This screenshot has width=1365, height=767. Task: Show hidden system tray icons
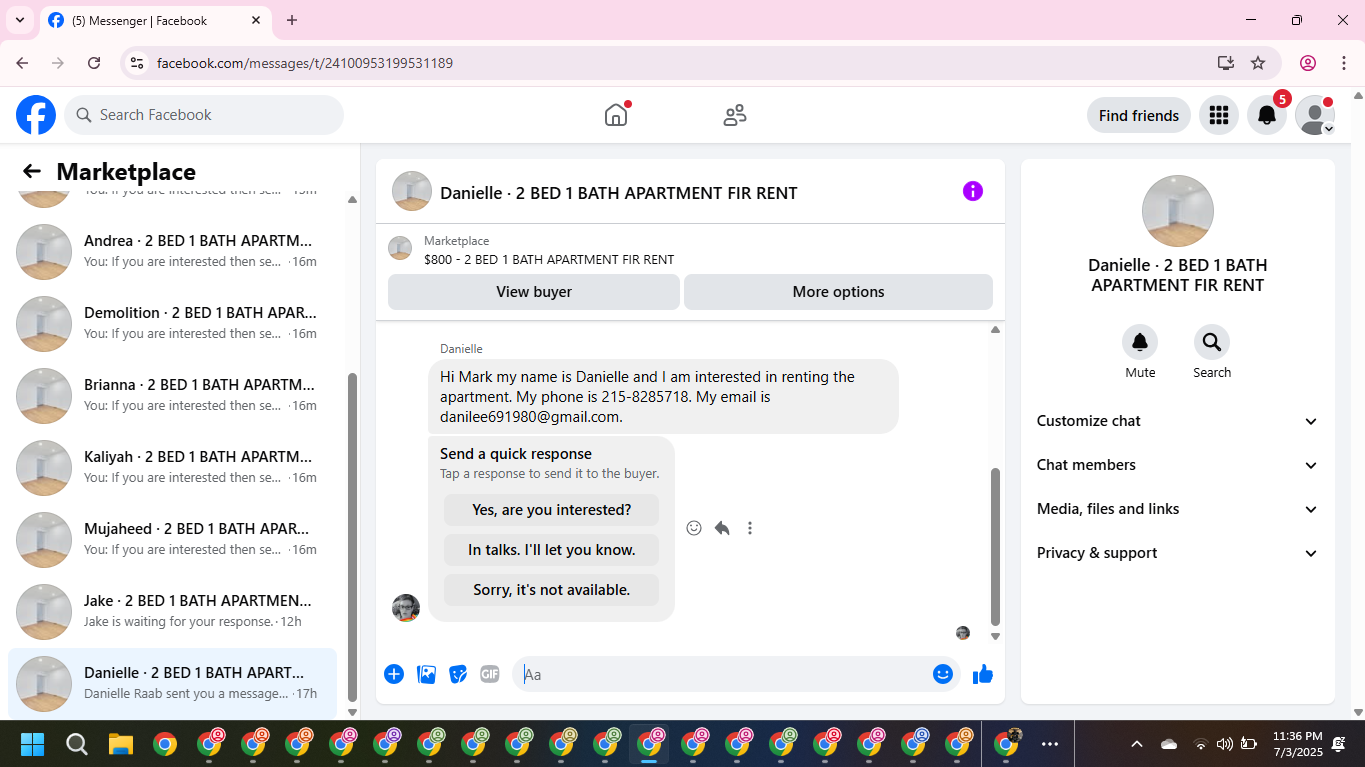click(x=1137, y=744)
